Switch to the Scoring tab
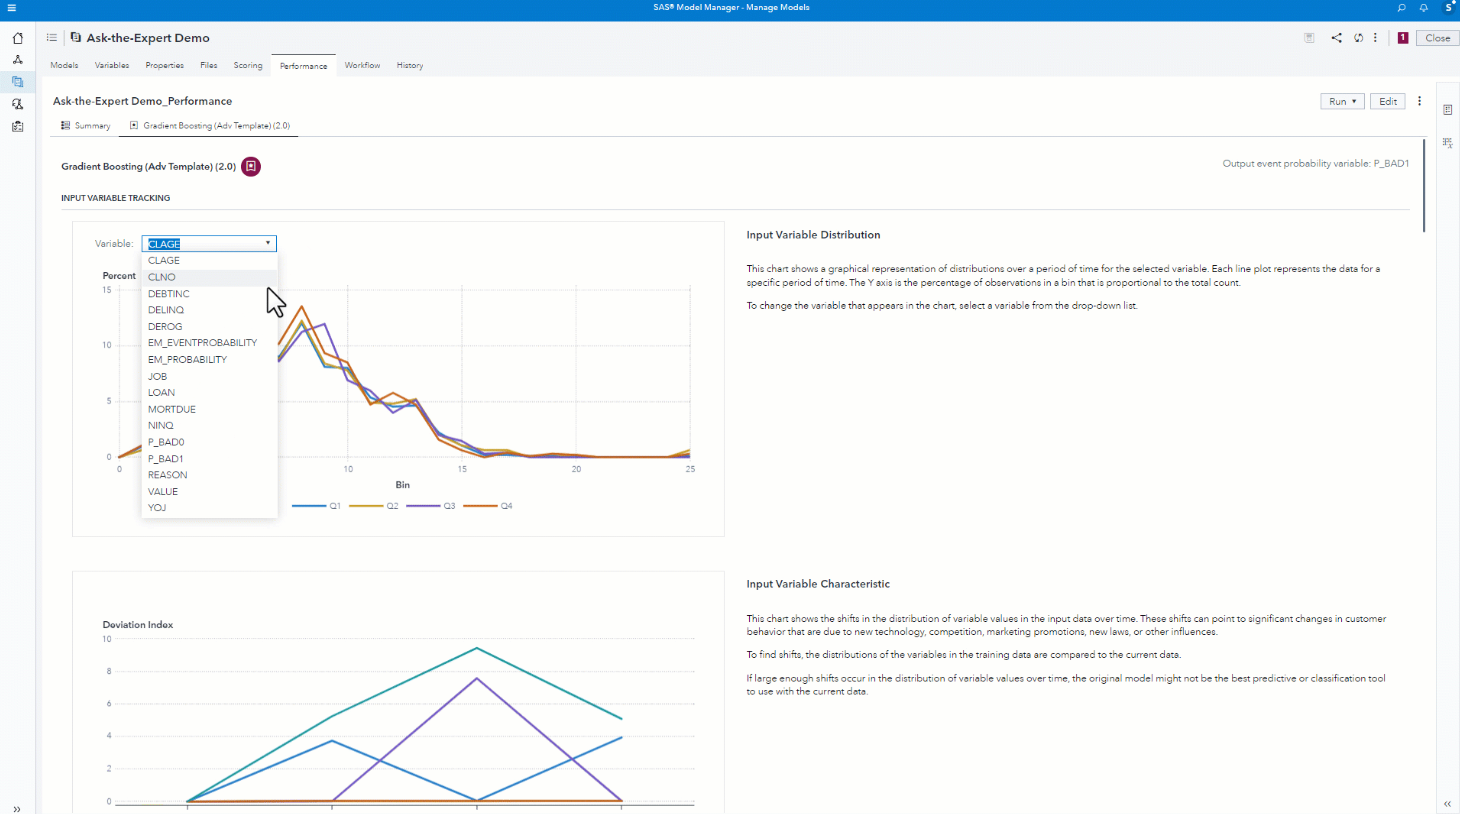 coord(248,66)
